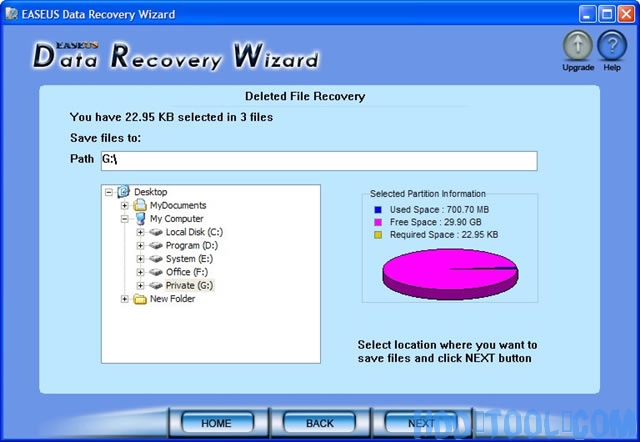Expand the Office (F:) node

coord(140,272)
